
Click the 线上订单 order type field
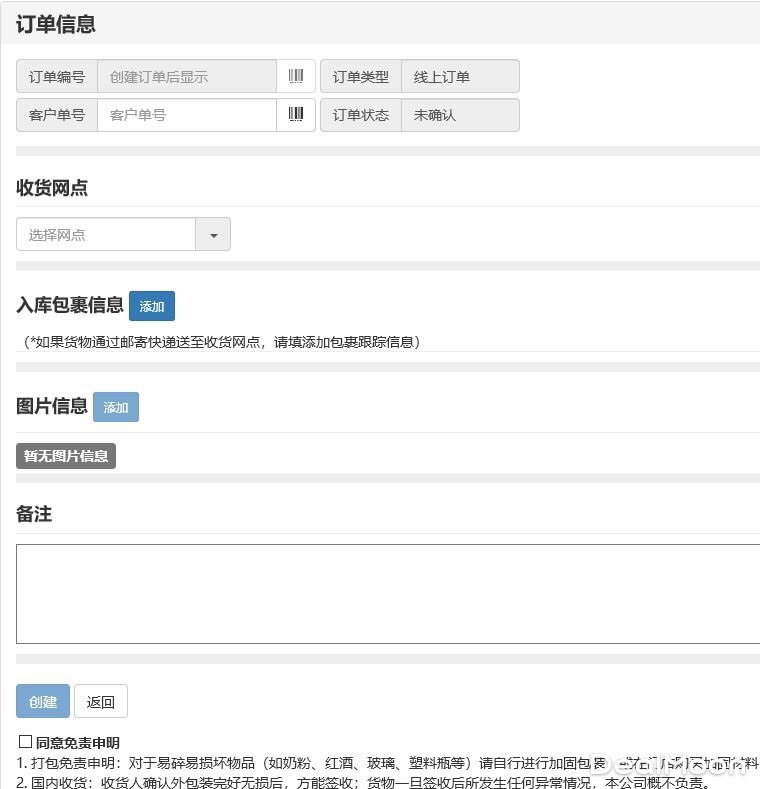pyautogui.click(x=460, y=77)
